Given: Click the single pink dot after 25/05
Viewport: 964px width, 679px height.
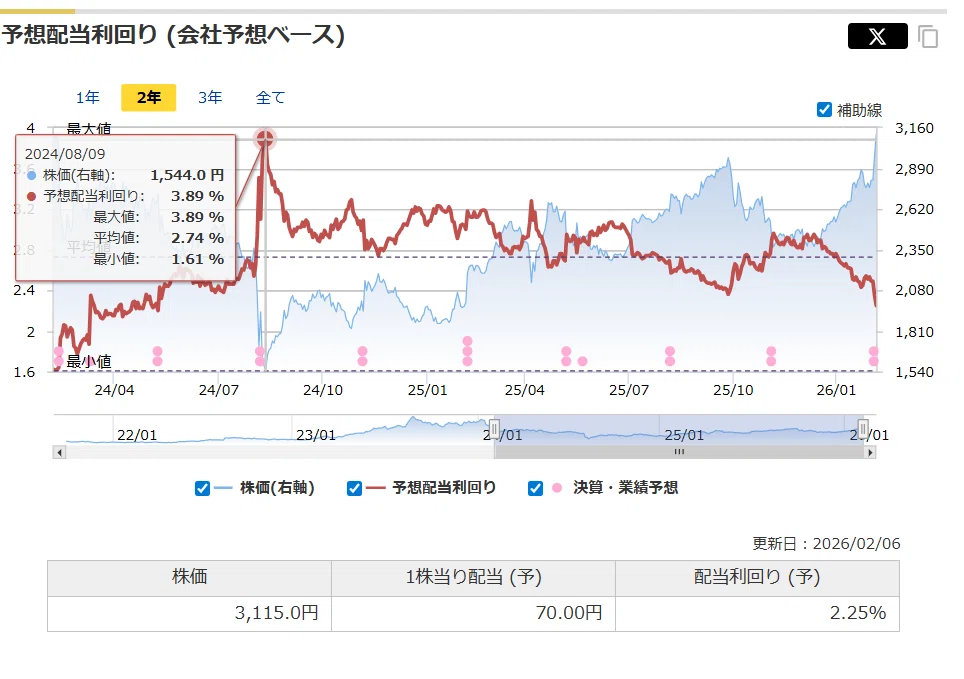Looking at the screenshot, I should pos(582,361).
